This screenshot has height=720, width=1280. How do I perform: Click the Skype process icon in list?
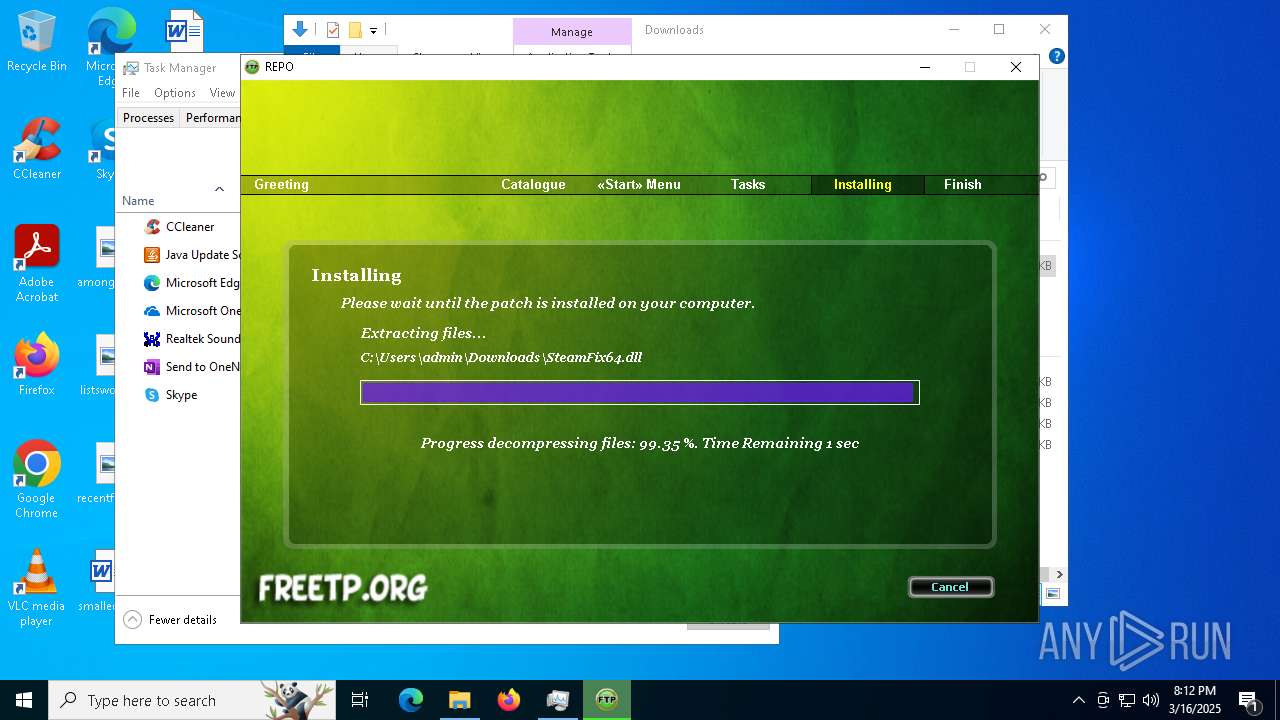tap(152, 395)
